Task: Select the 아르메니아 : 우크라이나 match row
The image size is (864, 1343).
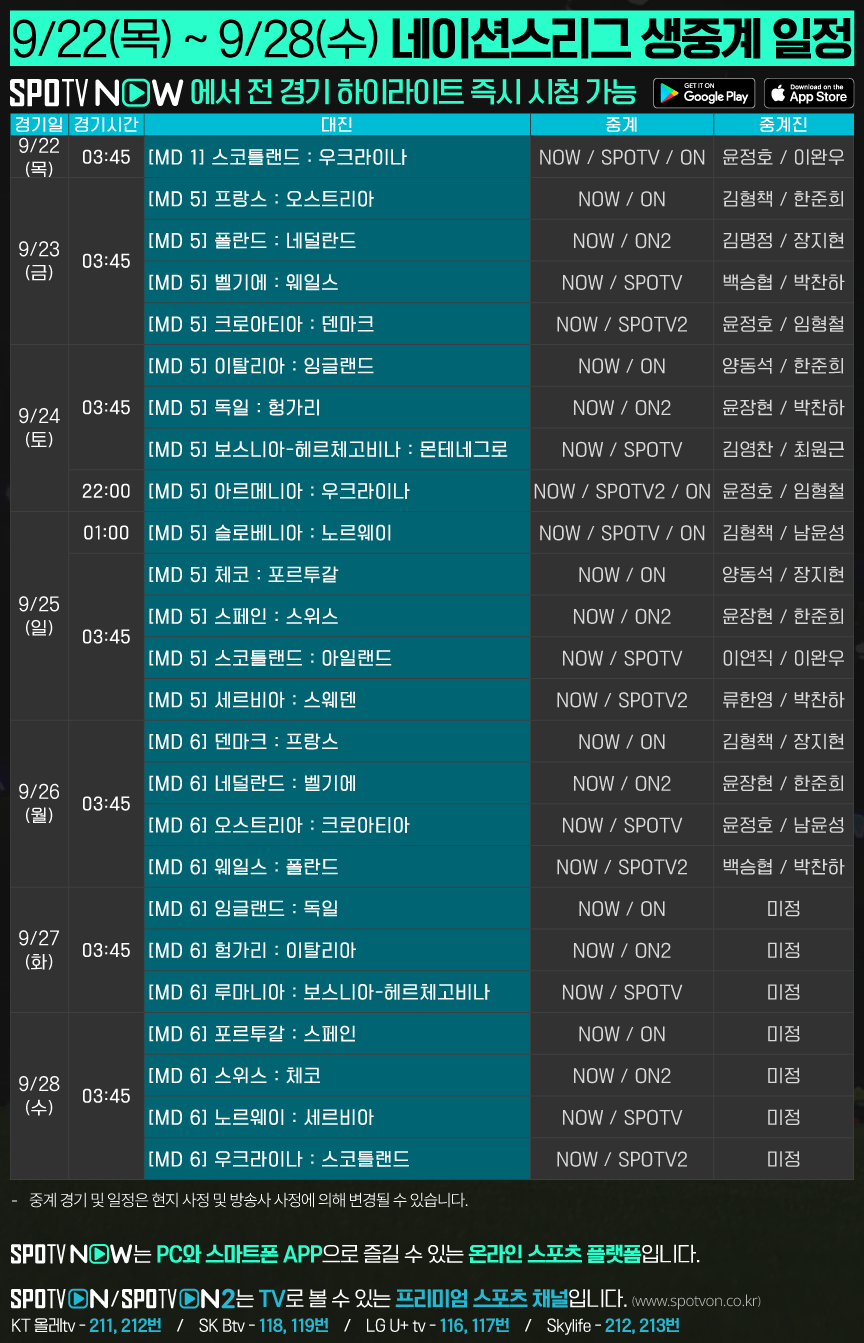Action: pyautogui.click(x=337, y=491)
